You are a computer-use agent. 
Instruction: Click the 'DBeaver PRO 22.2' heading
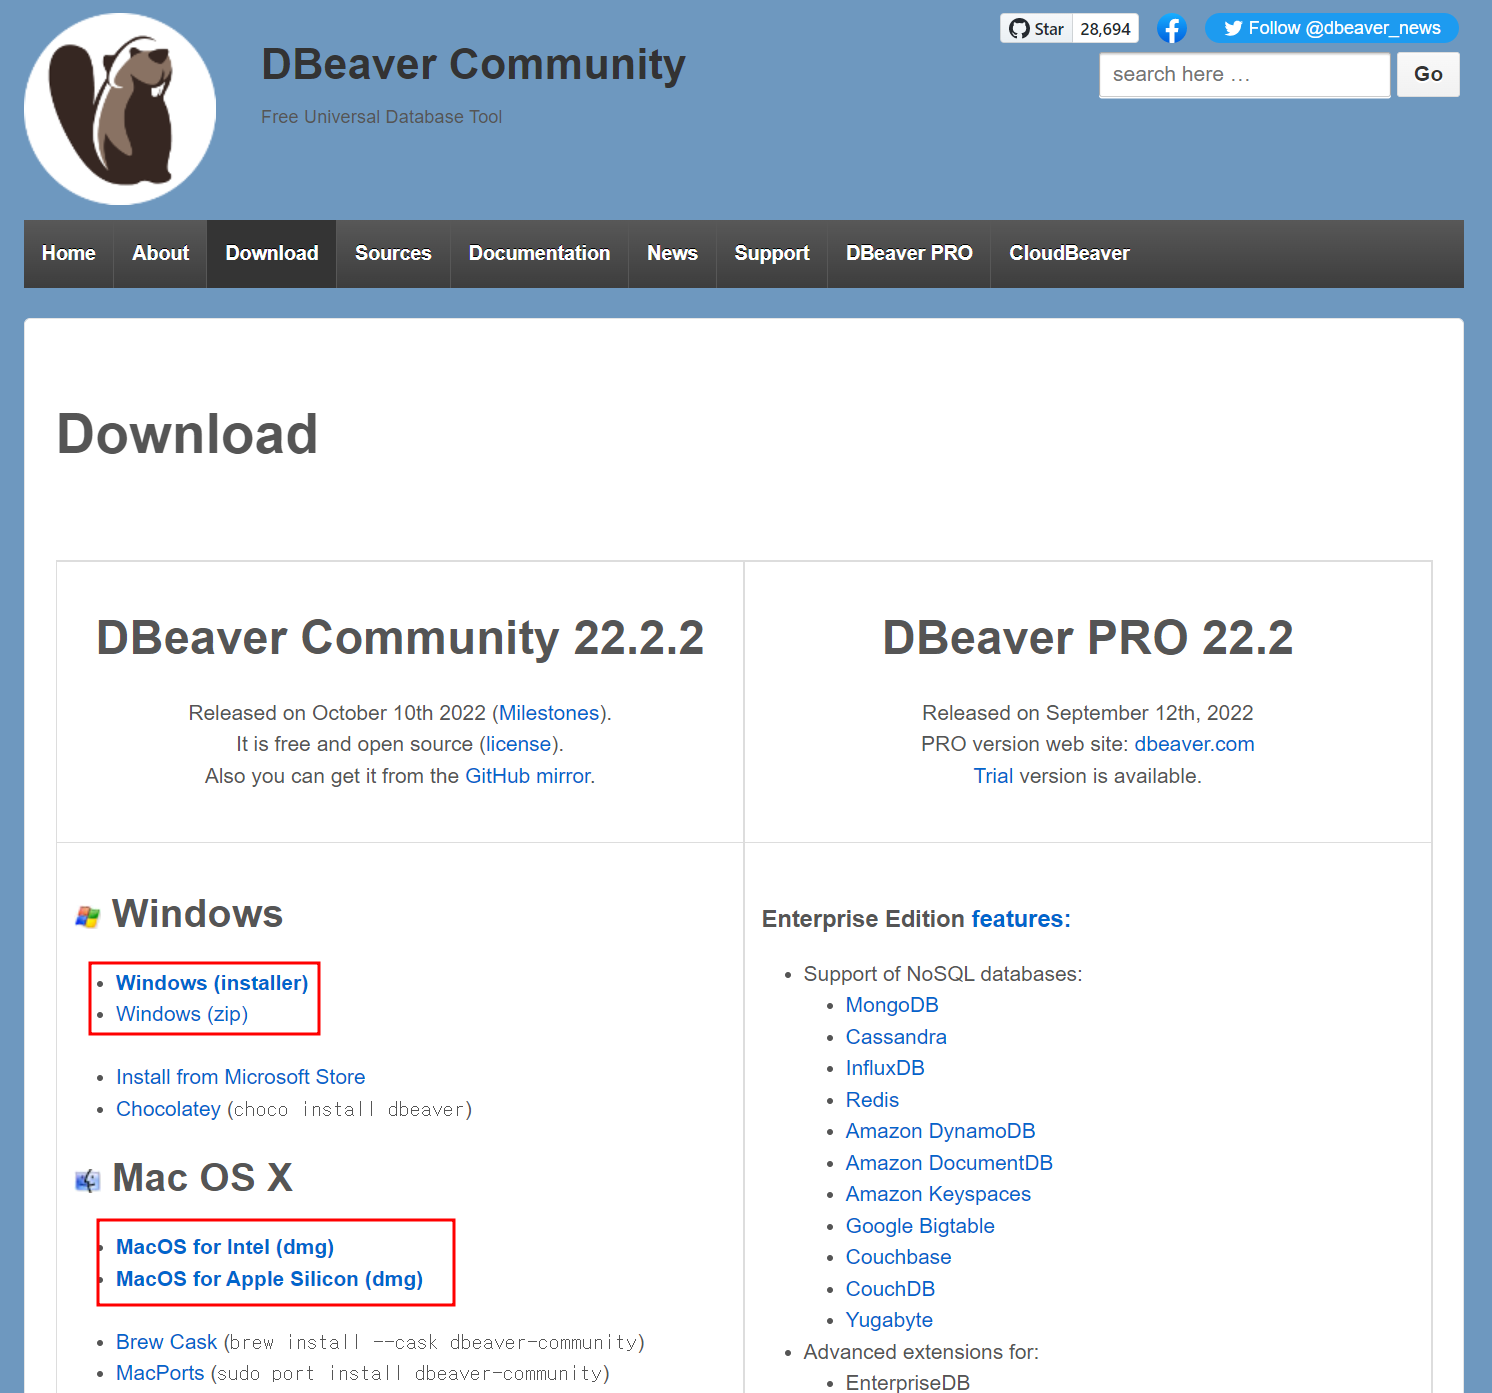1088,638
